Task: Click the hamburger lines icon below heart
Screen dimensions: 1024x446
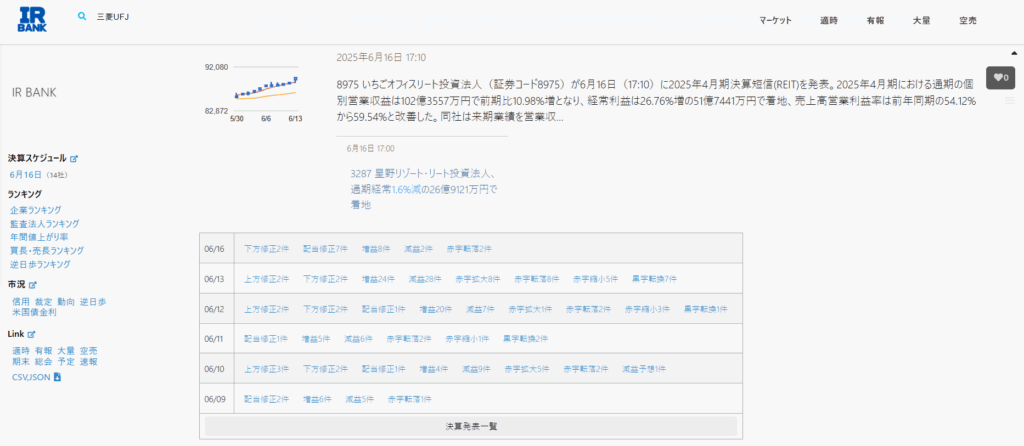Action: tap(1009, 101)
